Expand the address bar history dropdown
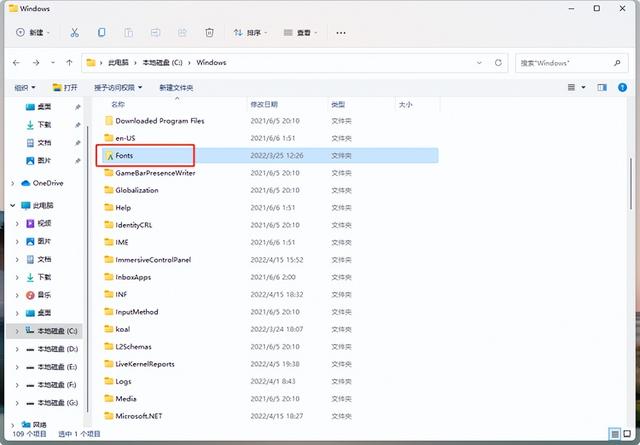Screen dimensions: 640x445 tap(479, 62)
